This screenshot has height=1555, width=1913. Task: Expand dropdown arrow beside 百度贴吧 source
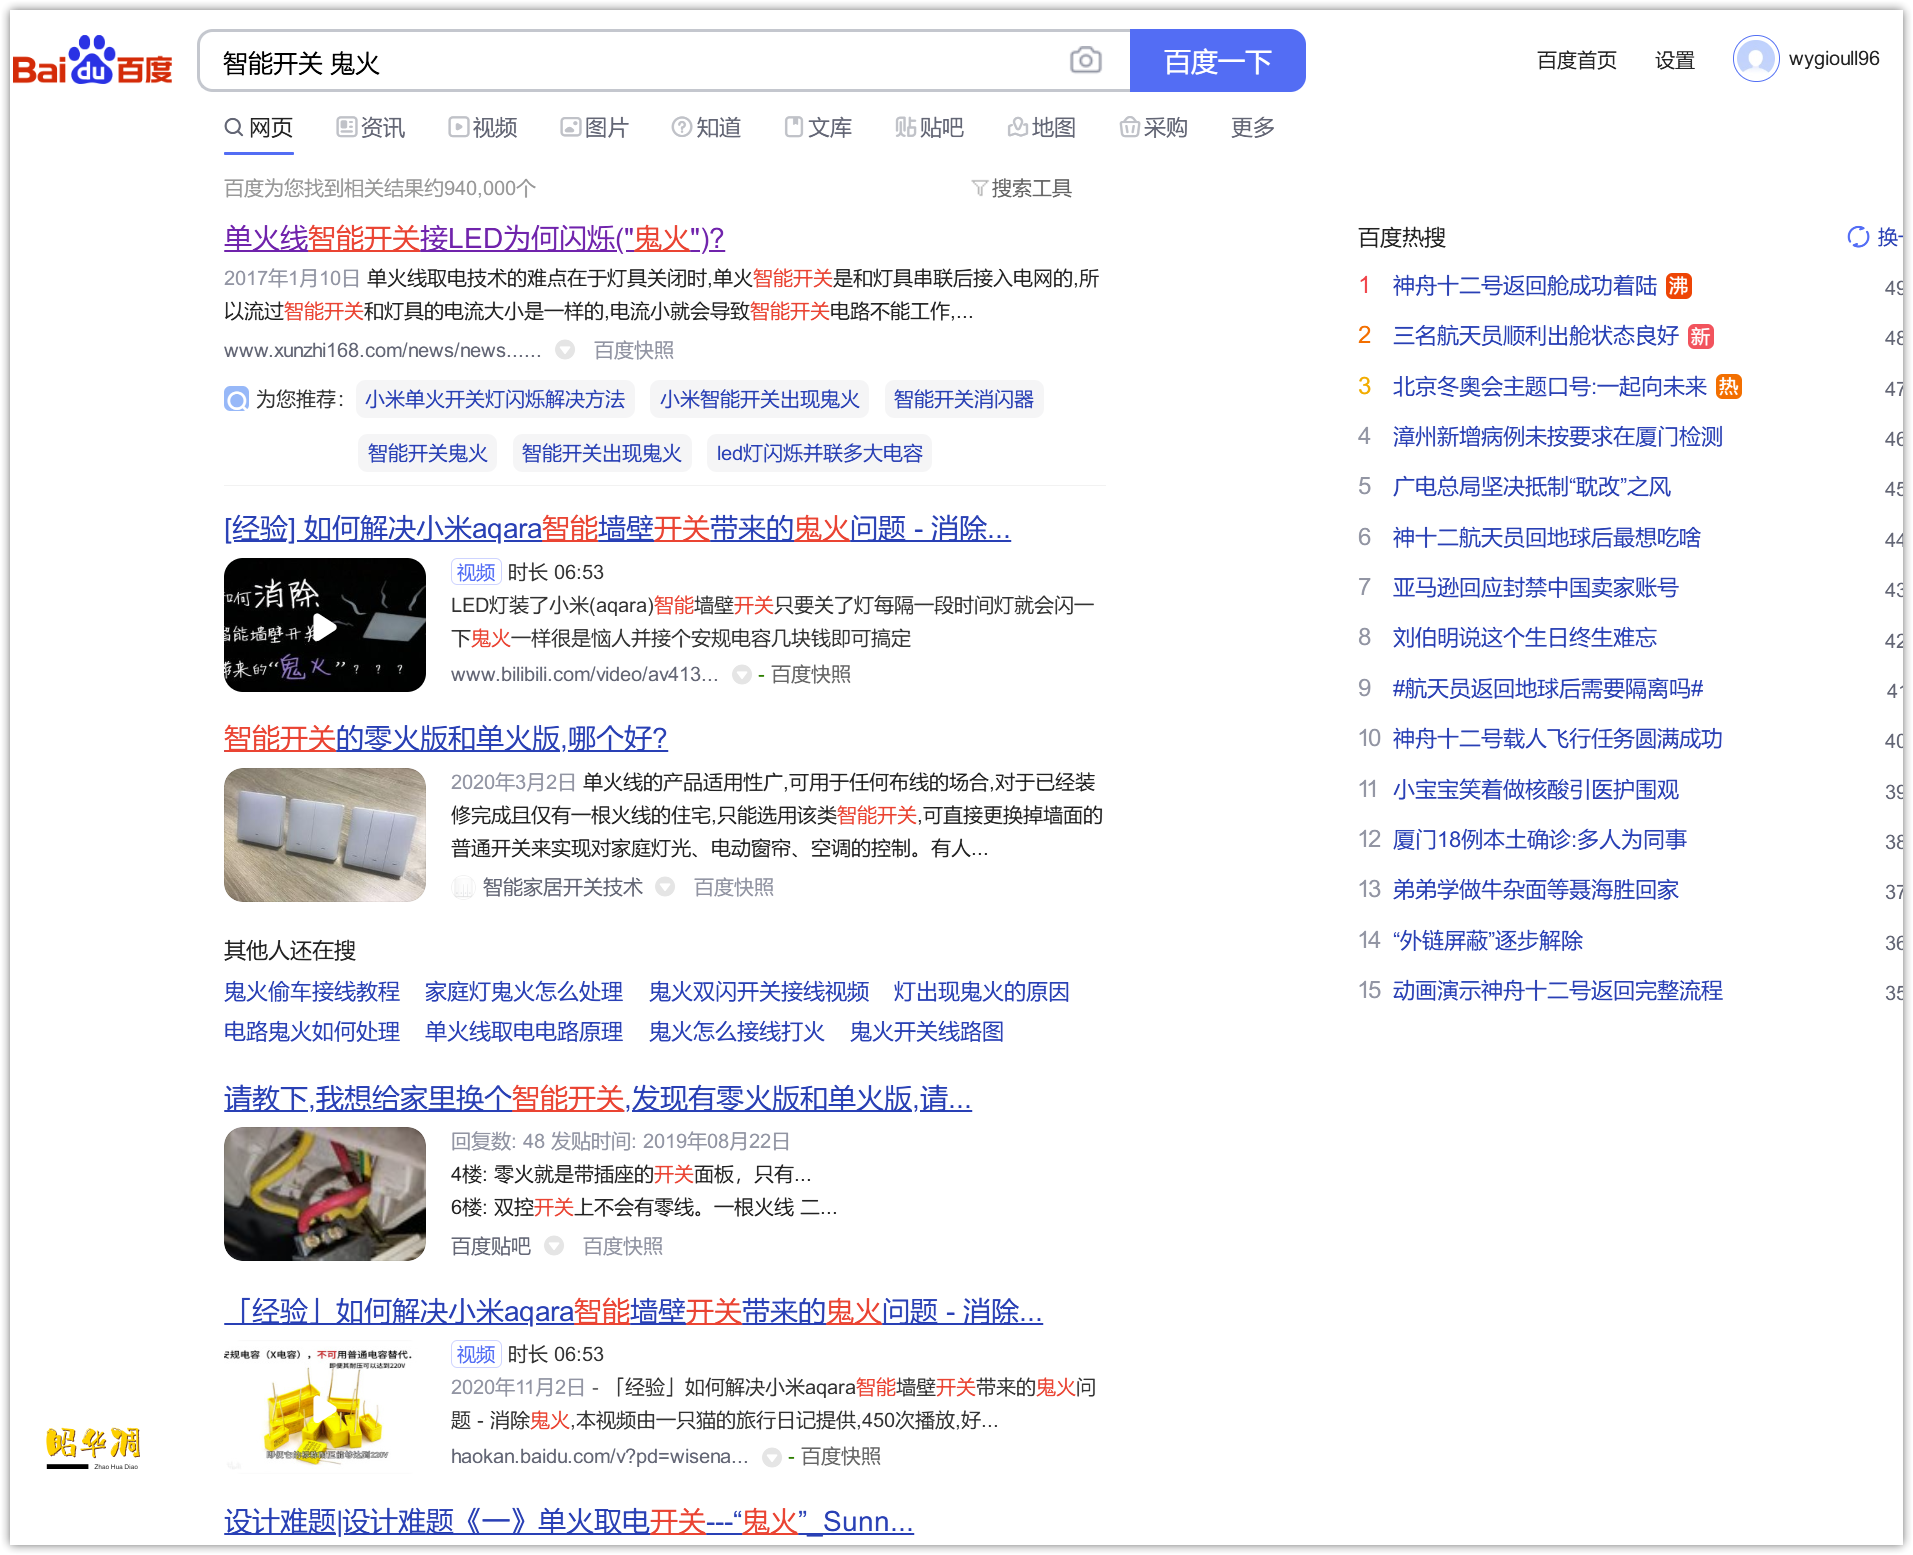(554, 1246)
